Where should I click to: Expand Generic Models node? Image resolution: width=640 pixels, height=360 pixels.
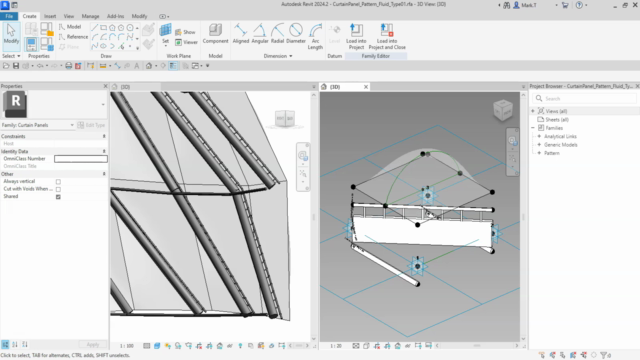[x=539, y=144]
